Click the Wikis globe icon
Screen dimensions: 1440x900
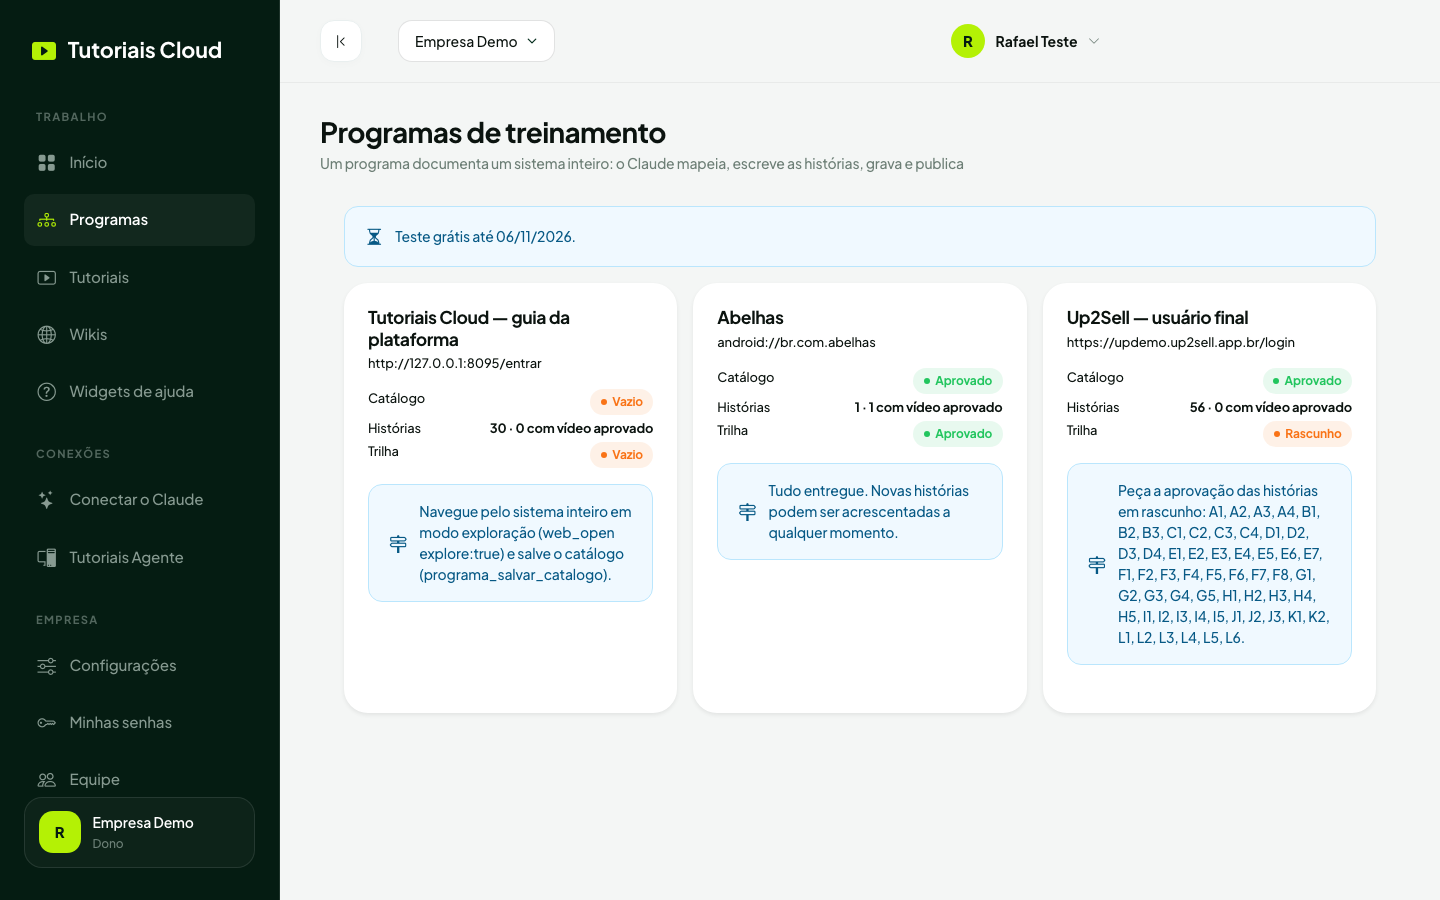[47, 335]
